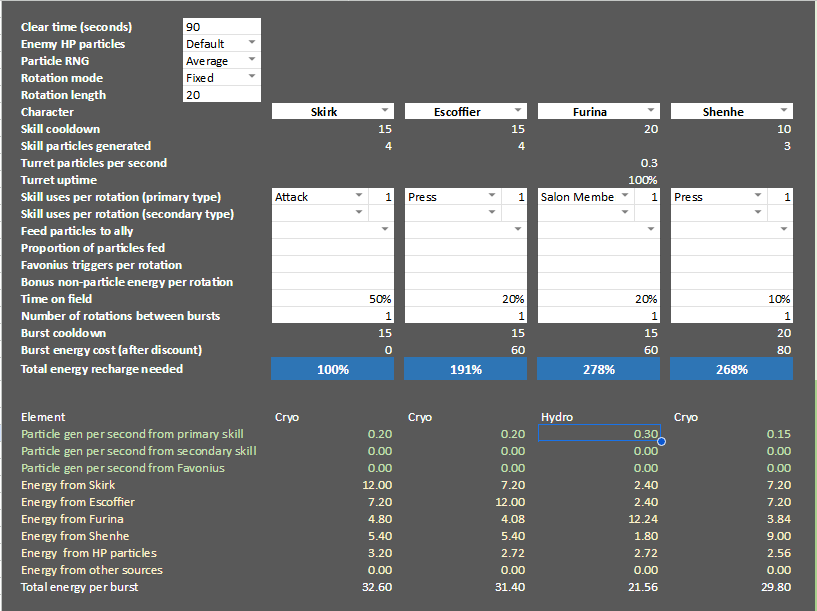Open the Furina character dropdown
Viewport: 817px width, 611px height.
tap(651, 110)
